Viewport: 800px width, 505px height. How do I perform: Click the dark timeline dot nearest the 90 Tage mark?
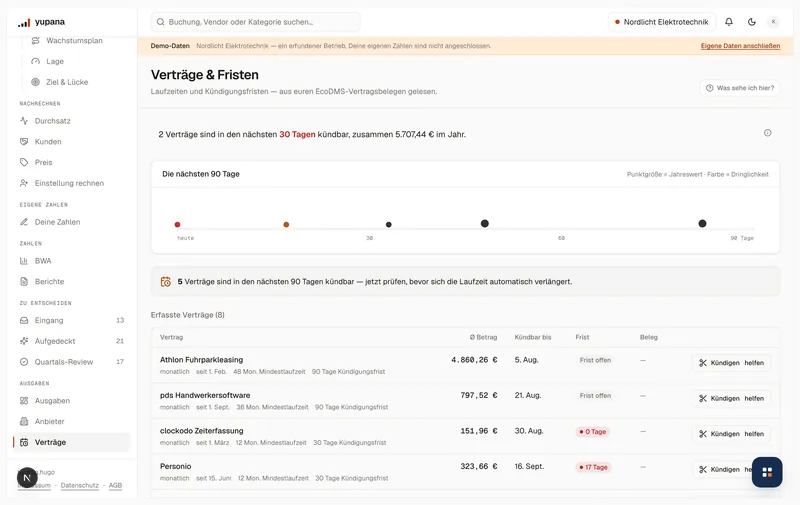(702, 223)
